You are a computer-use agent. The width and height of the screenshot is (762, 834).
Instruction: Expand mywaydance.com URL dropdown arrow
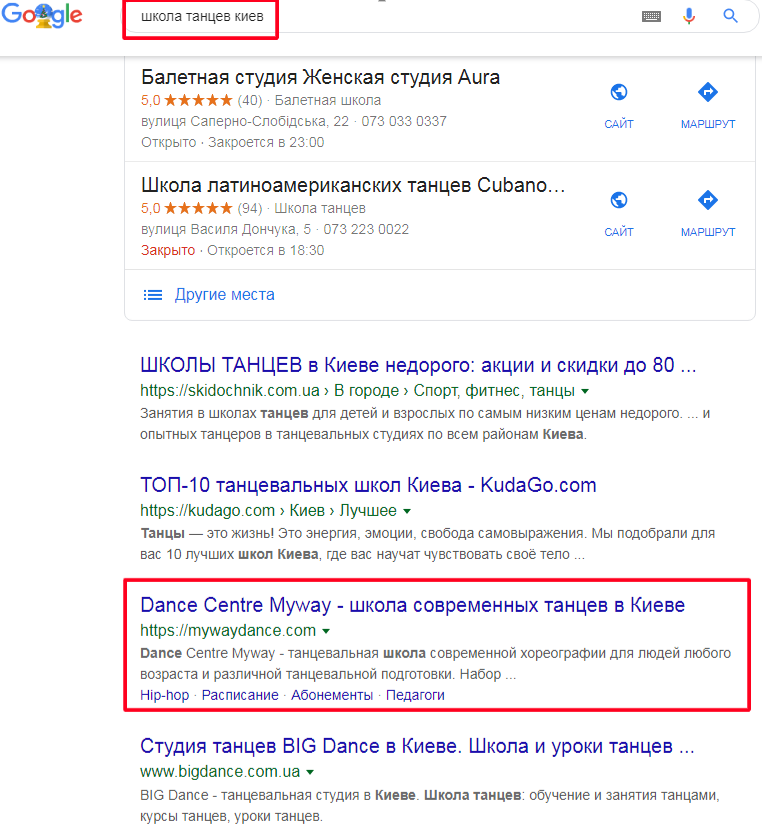point(326,631)
